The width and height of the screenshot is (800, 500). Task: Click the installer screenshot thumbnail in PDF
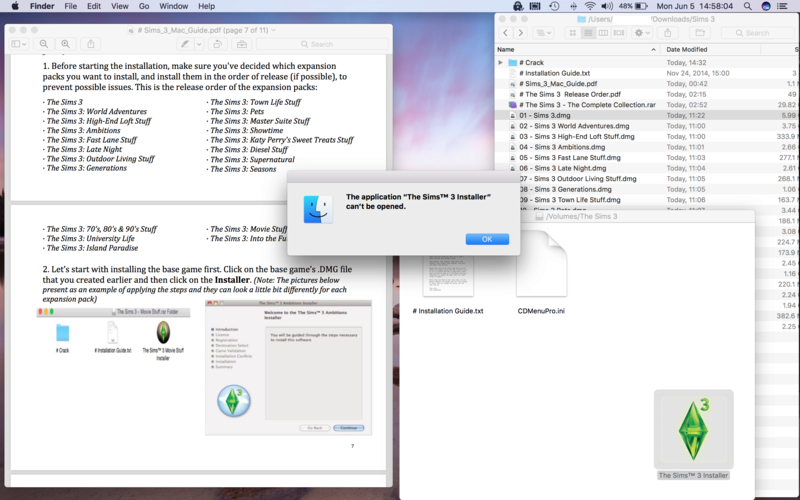(x=288, y=367)
